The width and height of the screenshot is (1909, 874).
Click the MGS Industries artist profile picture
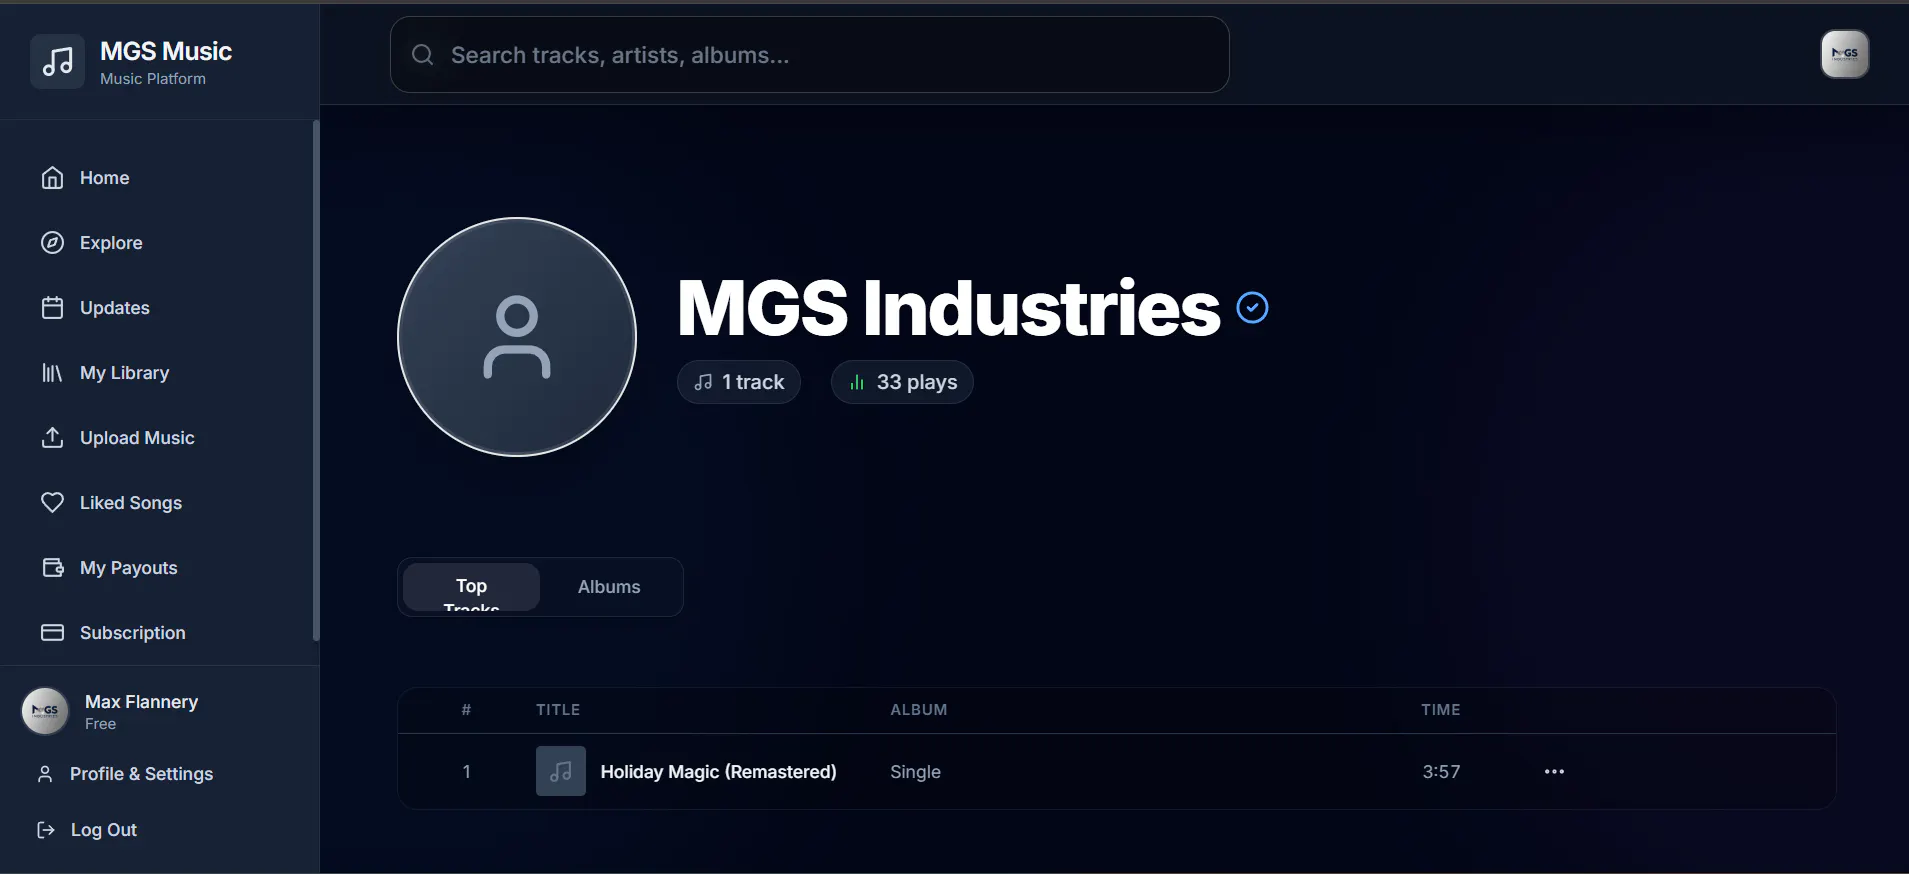(517, 337)
